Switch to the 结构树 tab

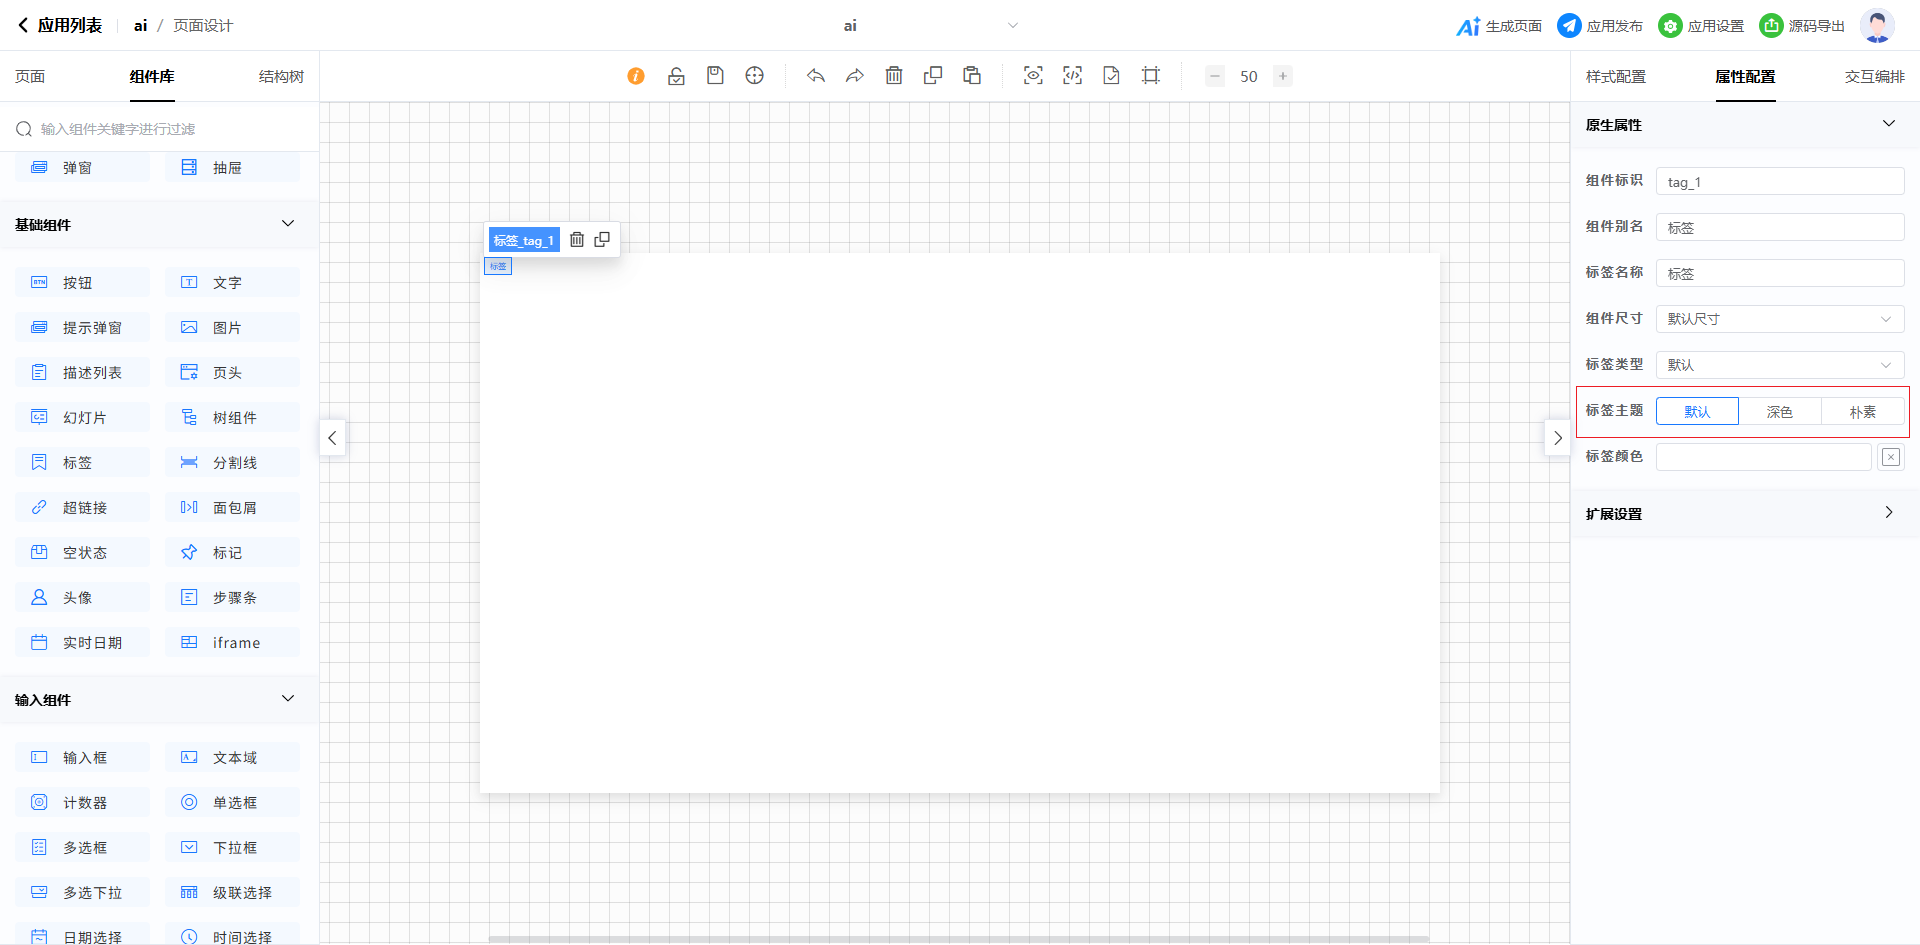281,77
